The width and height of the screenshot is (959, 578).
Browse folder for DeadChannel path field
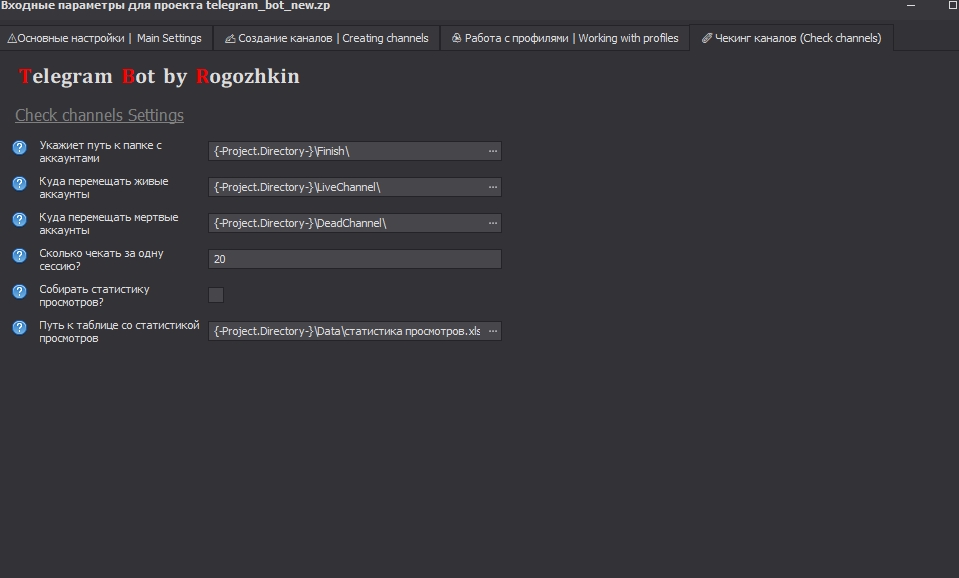493,223
